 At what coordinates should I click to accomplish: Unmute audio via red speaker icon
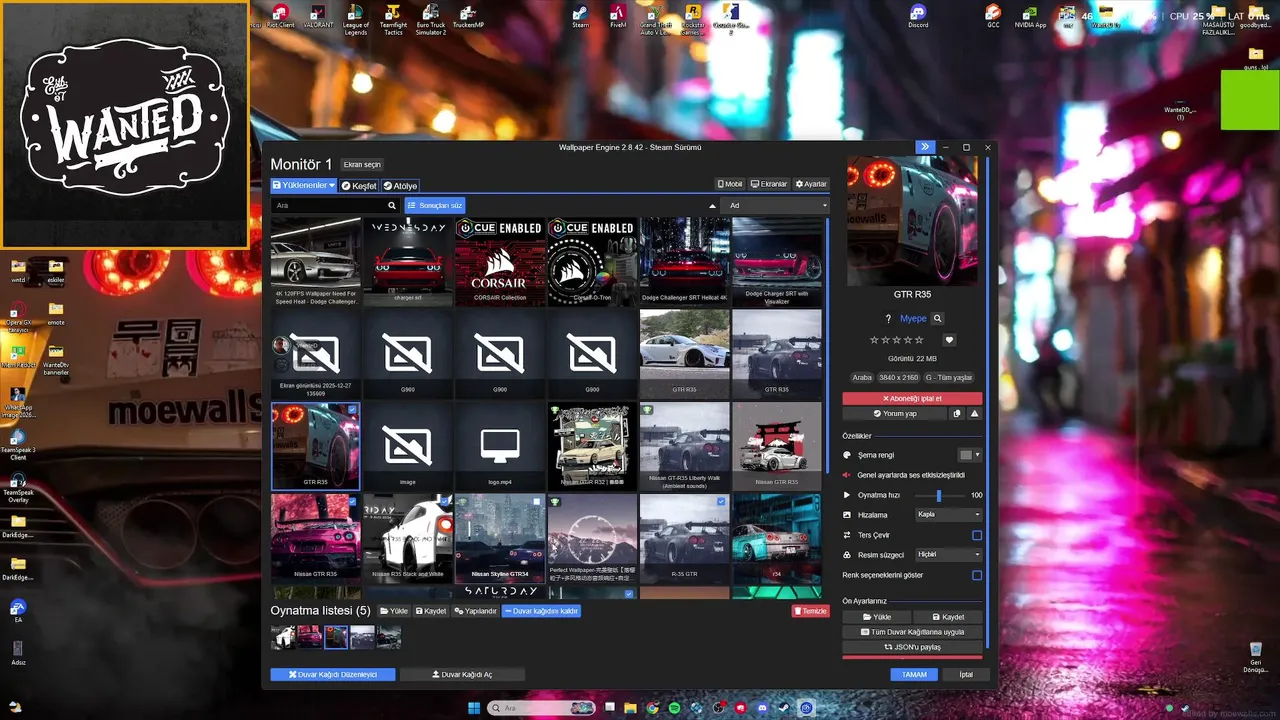point(847,475)
